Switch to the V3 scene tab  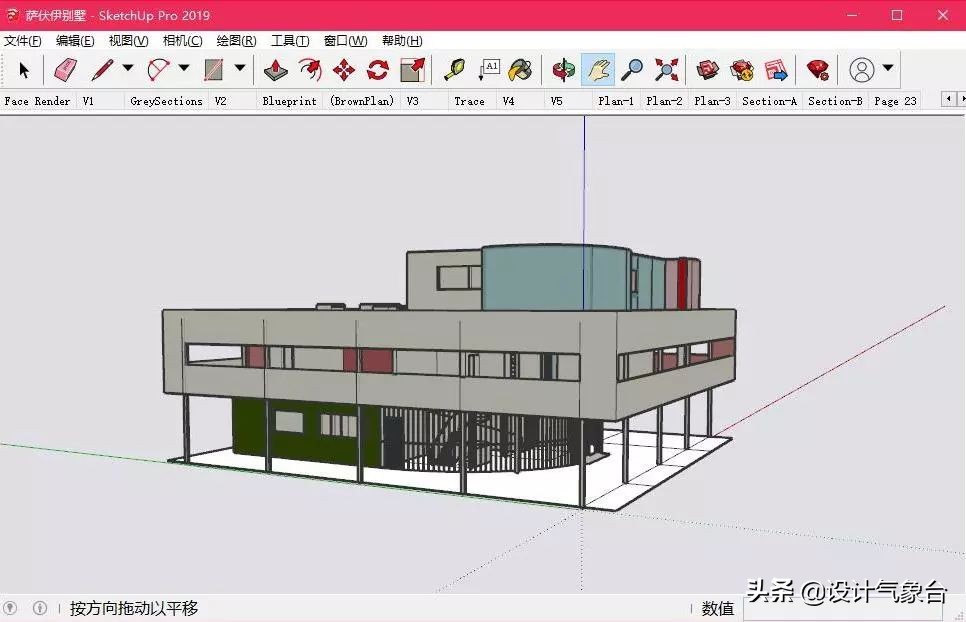point(413,101)
